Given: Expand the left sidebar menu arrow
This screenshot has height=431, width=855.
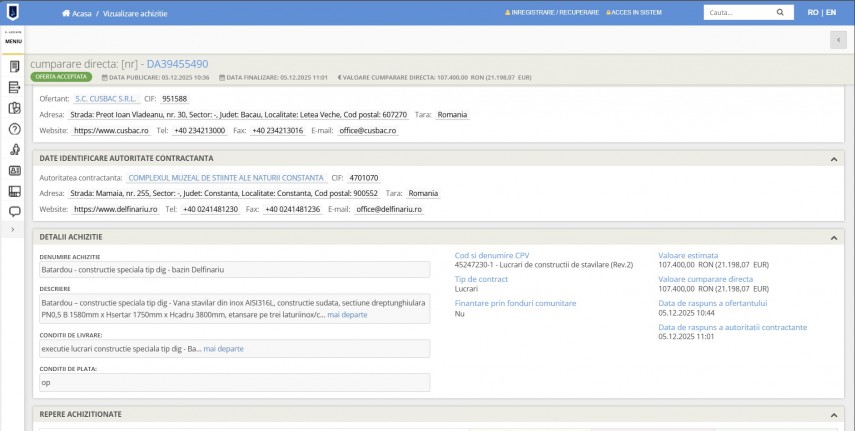Looking at the screenshot, I should click(13, 230).
